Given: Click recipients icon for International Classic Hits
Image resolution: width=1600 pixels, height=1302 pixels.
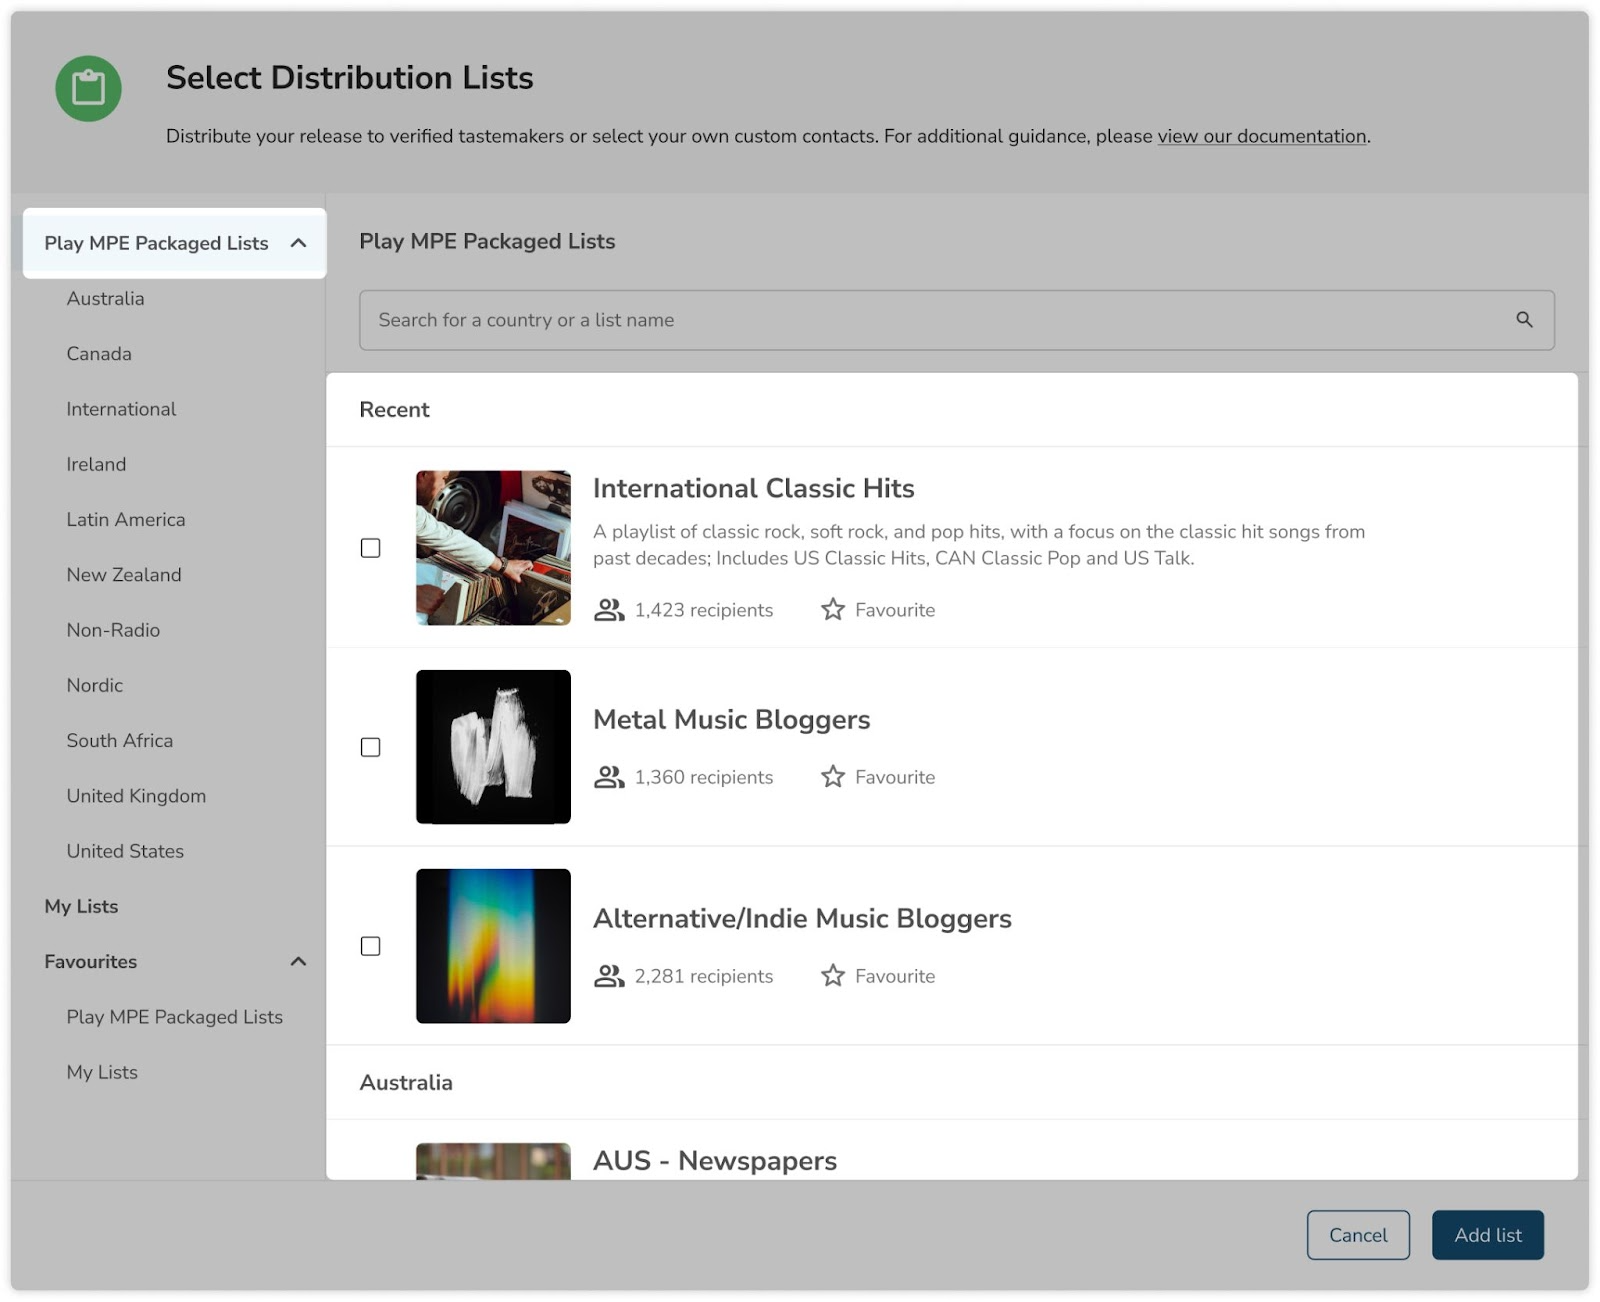Looking at the screenshot, I should point(609,610).
